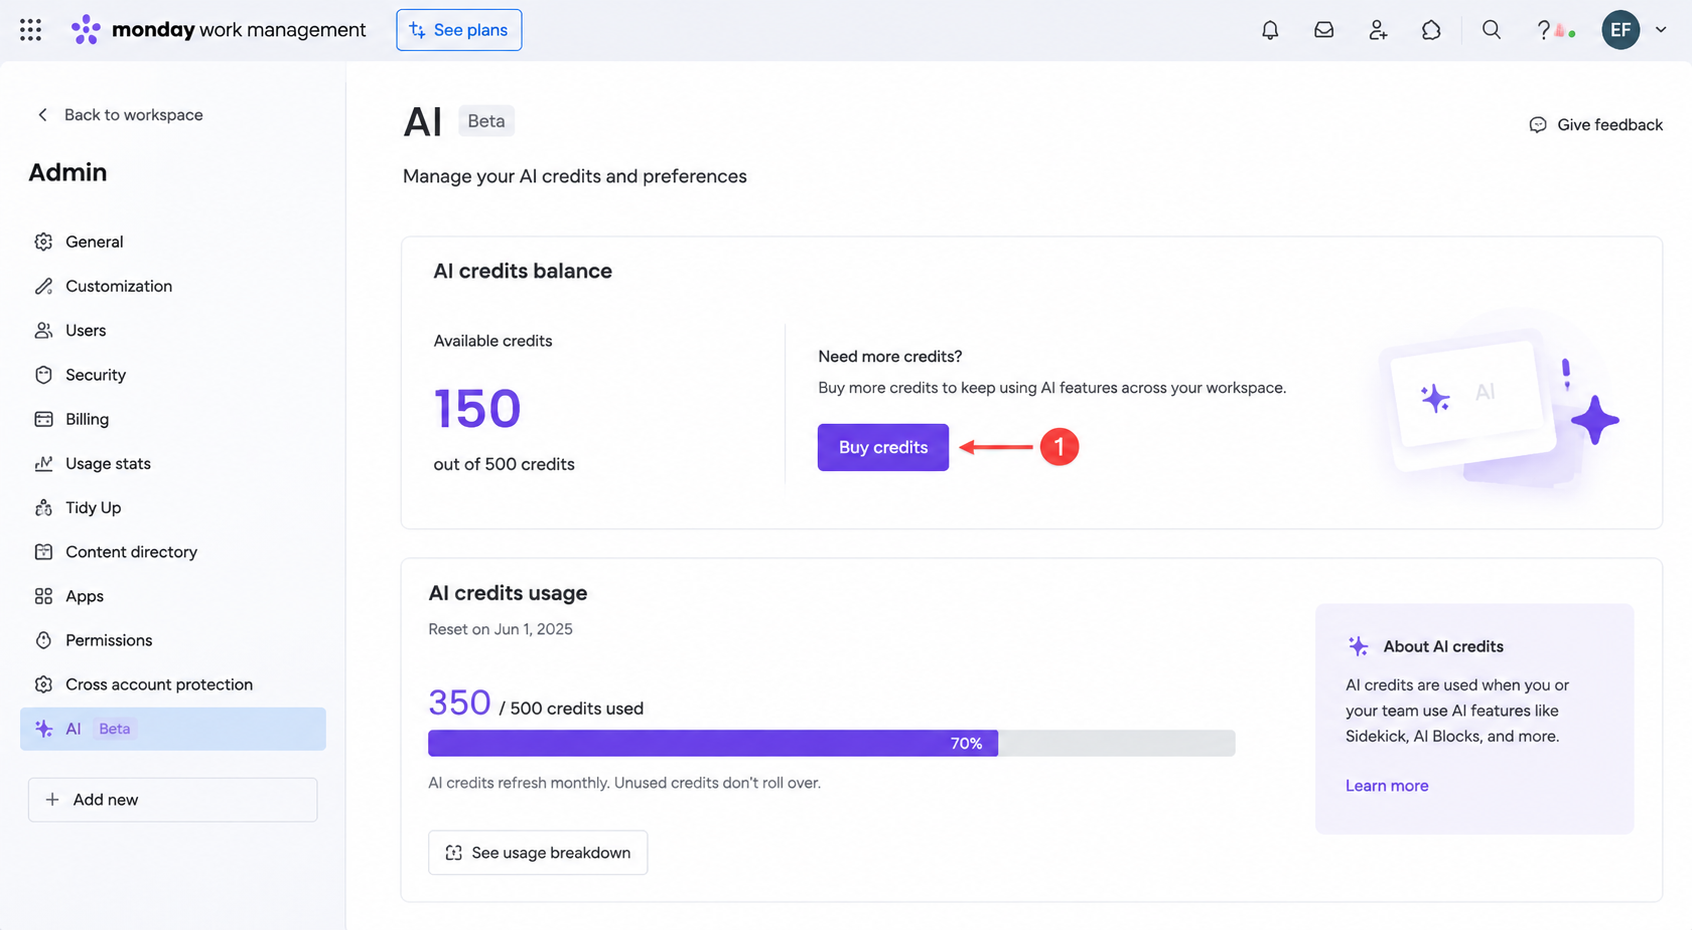Click the Usage stats chart icon
Image resolution: width=1692 pixels, height=930 pixels.
point(43,463)
